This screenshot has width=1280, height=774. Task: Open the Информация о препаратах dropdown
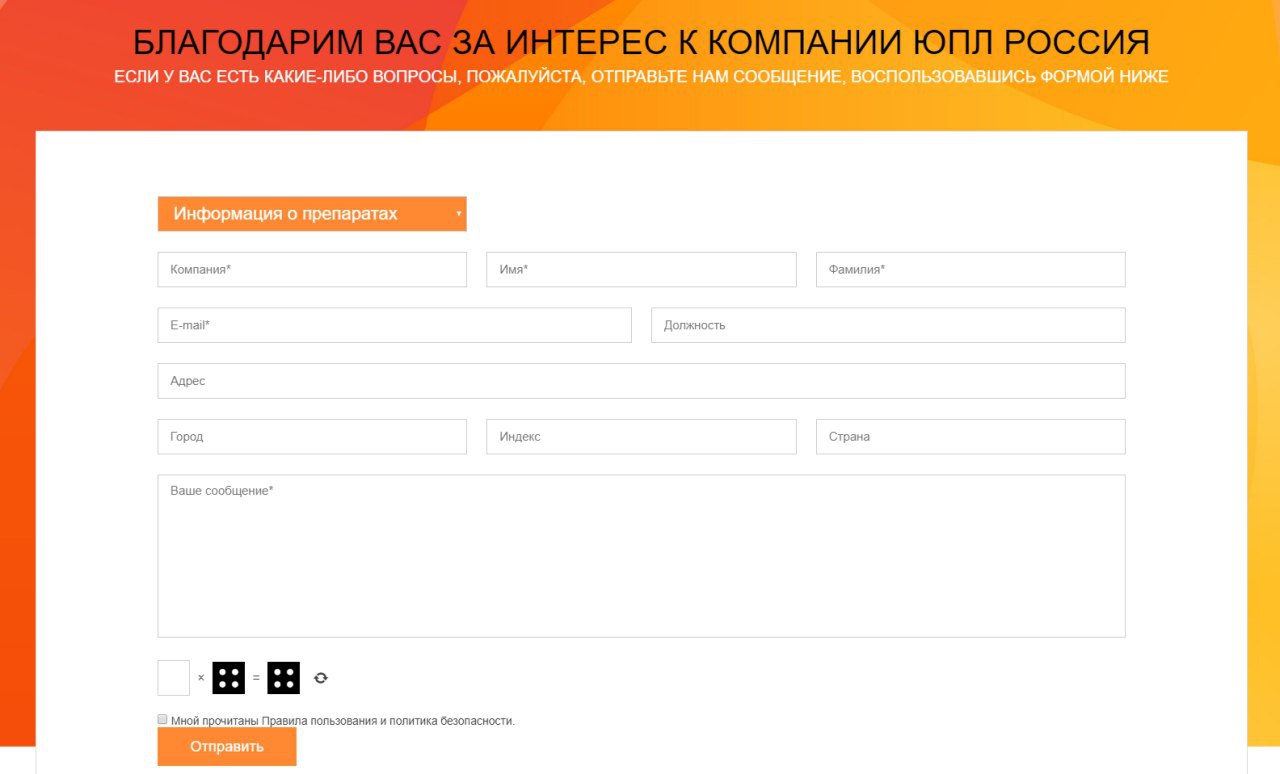click(x=312, y=214)
